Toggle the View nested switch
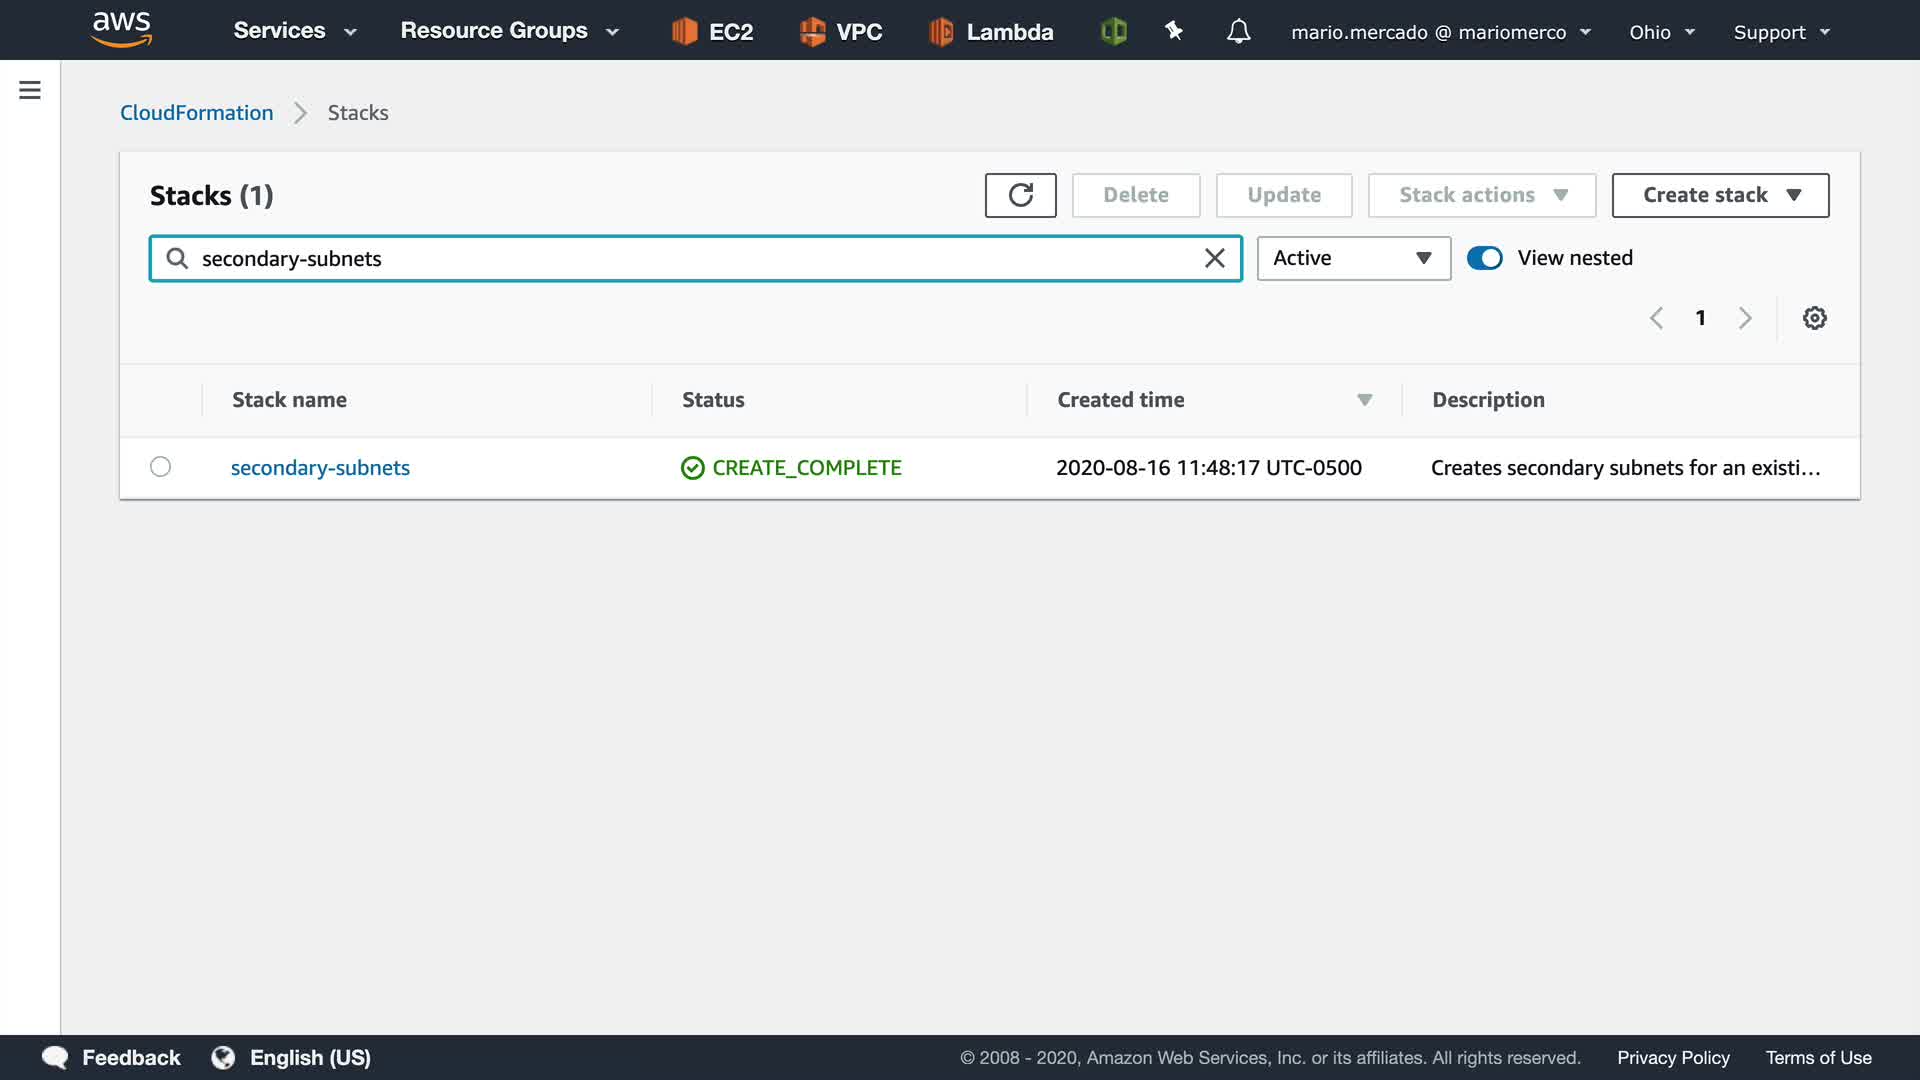Screen dimensions: 1920x1080 pyautogui.click(x=1484, y=258)
